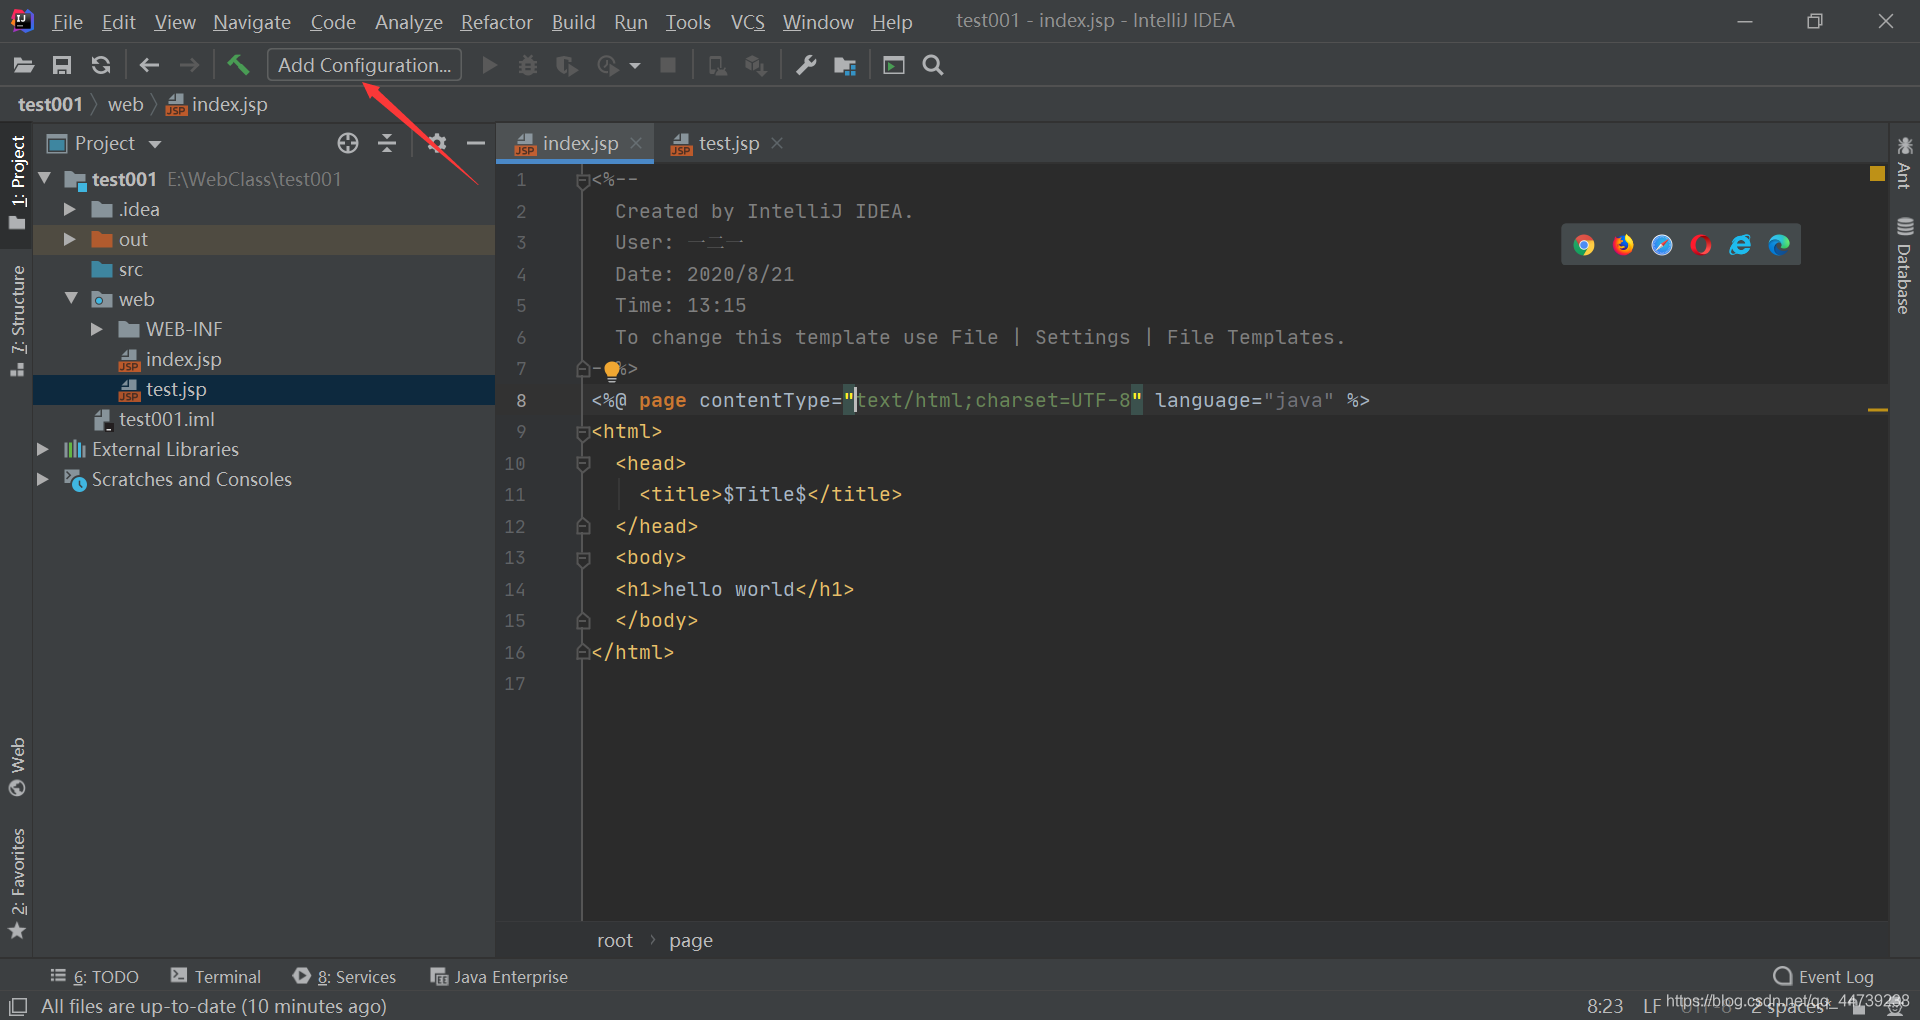Open the Java Enterprise tool window
Image resolution: width=1920 pixels, height=1020 pixels.
pos(499,977)
